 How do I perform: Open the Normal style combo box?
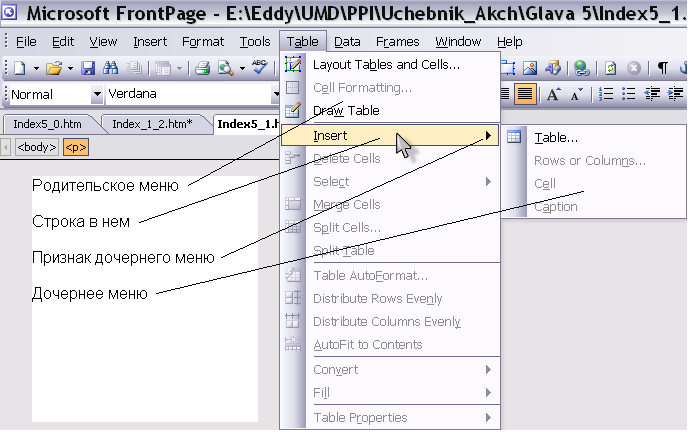click(56, 94)
